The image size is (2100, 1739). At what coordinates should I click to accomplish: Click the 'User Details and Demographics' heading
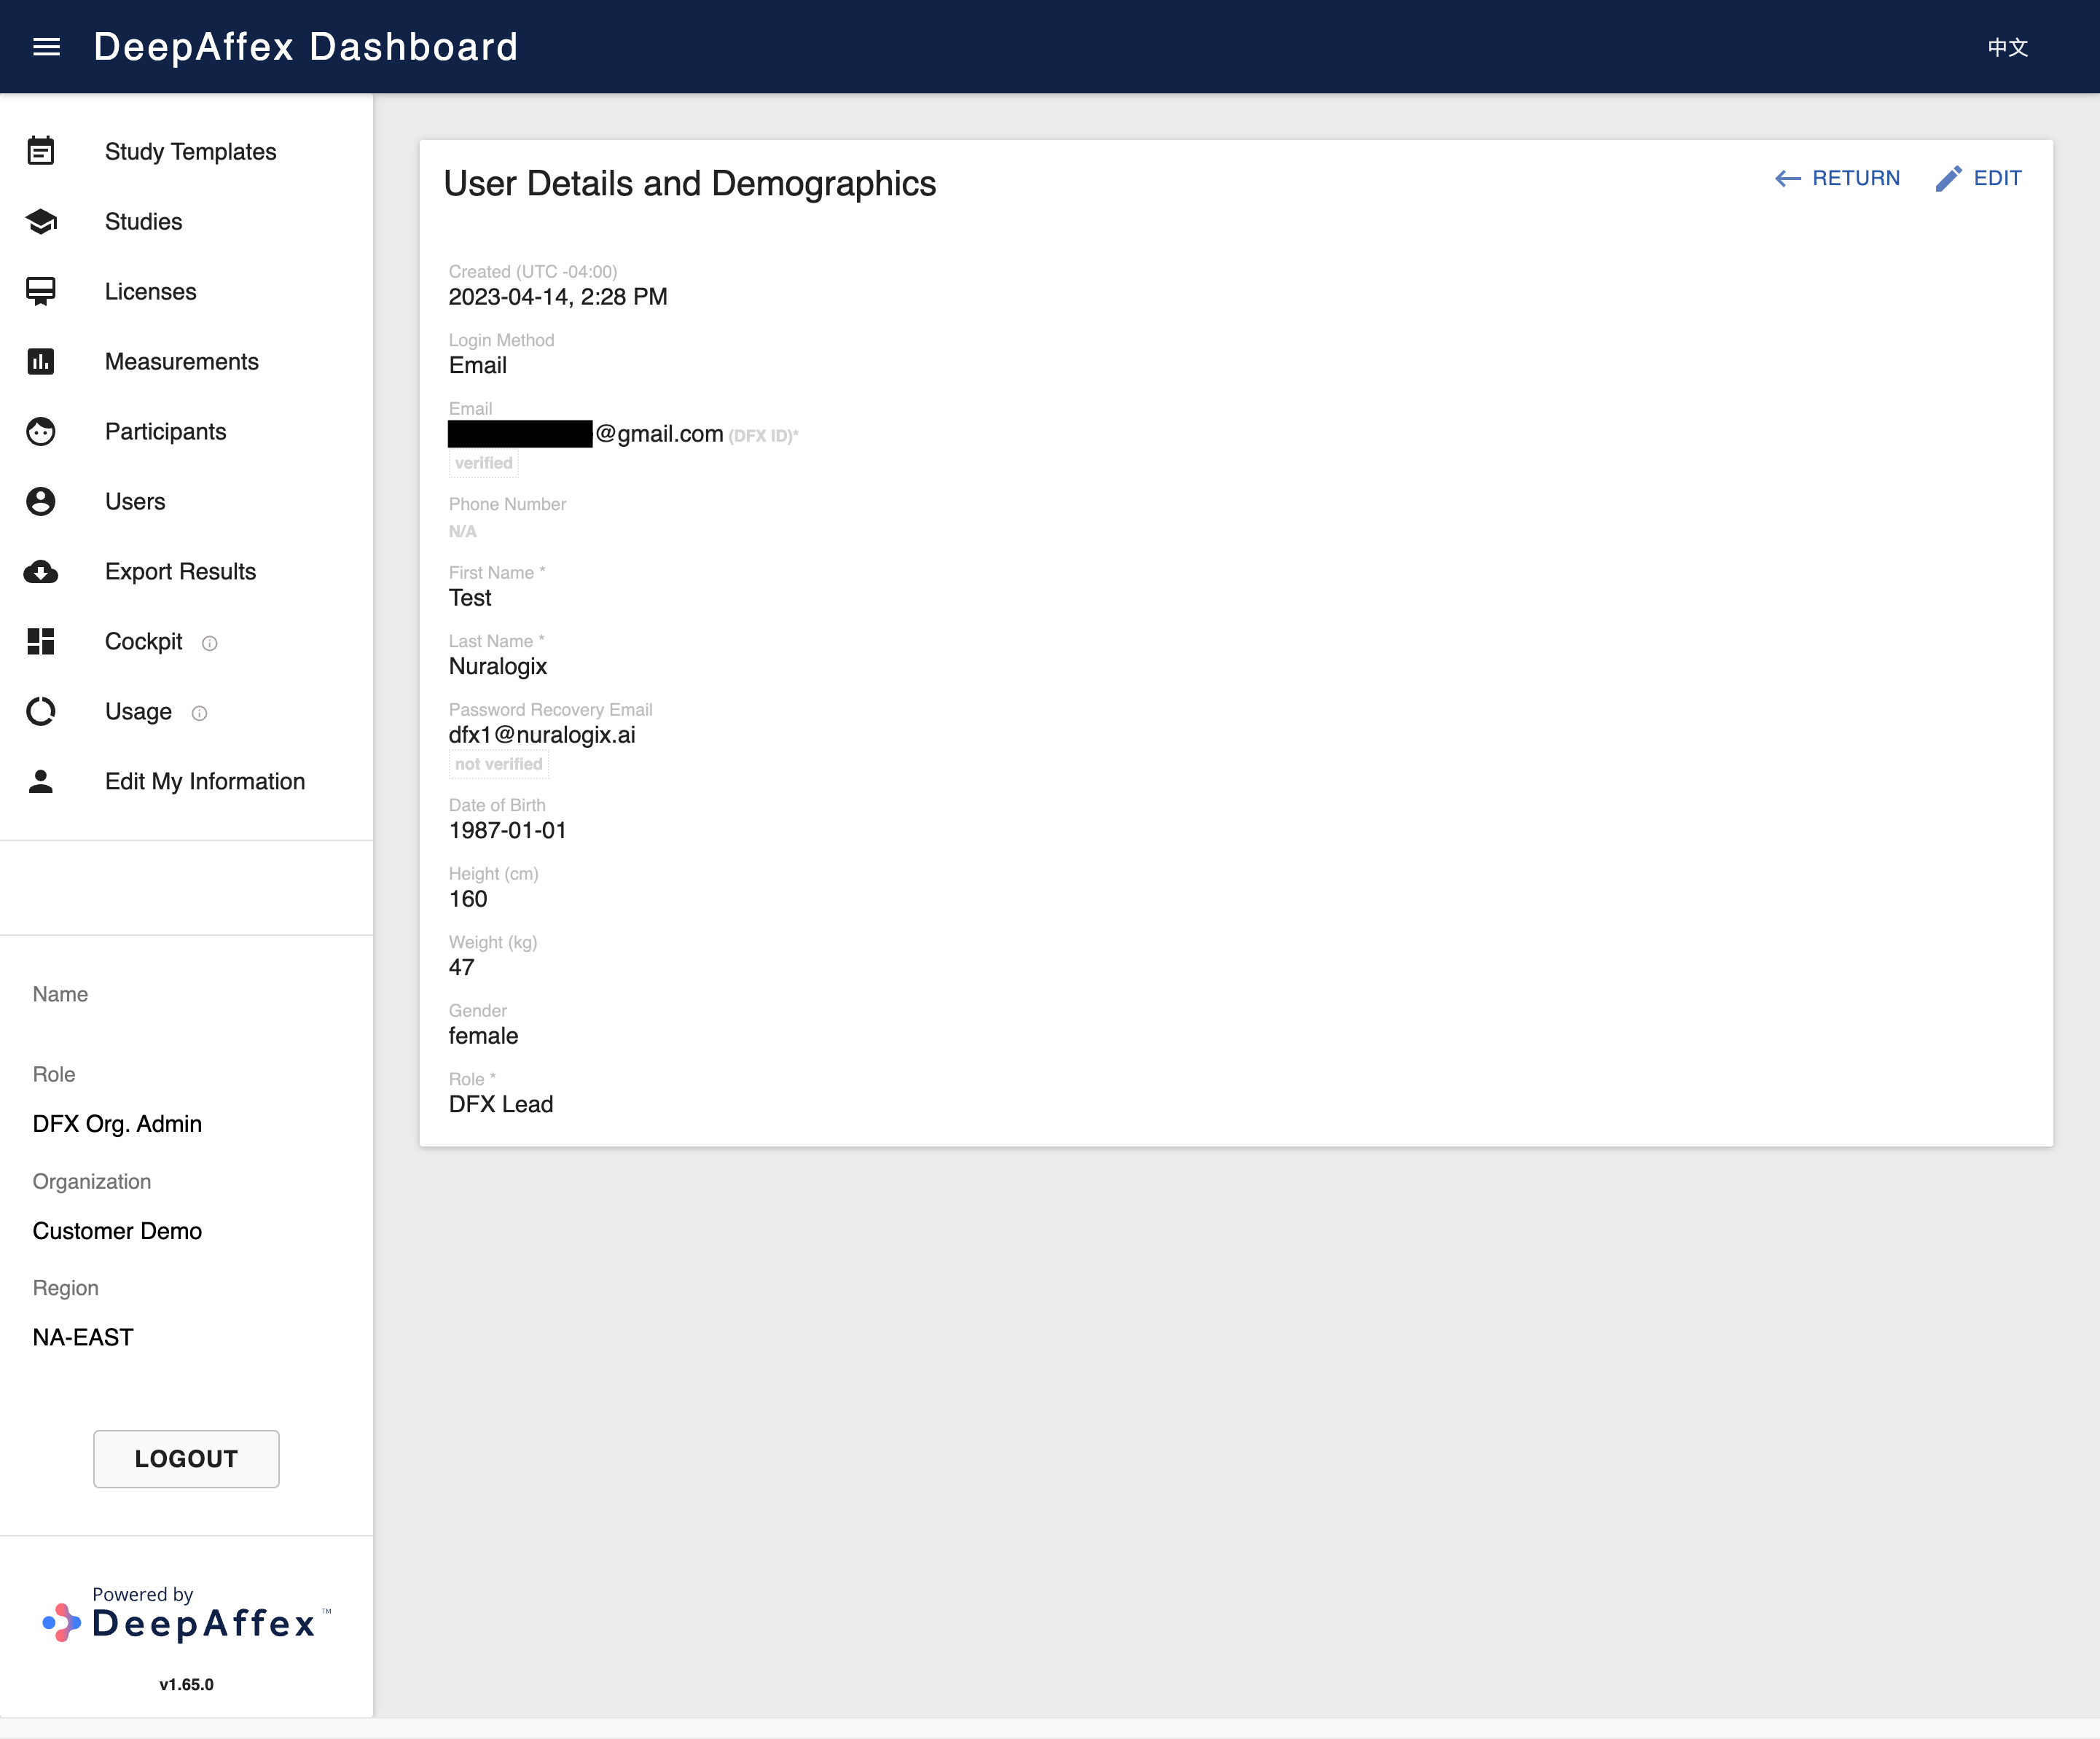click(690, 184)
